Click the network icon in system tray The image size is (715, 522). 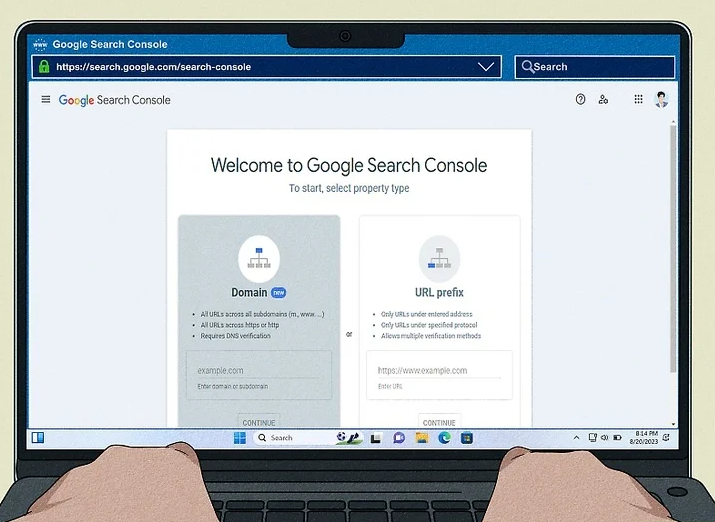[x=592, y=438]
